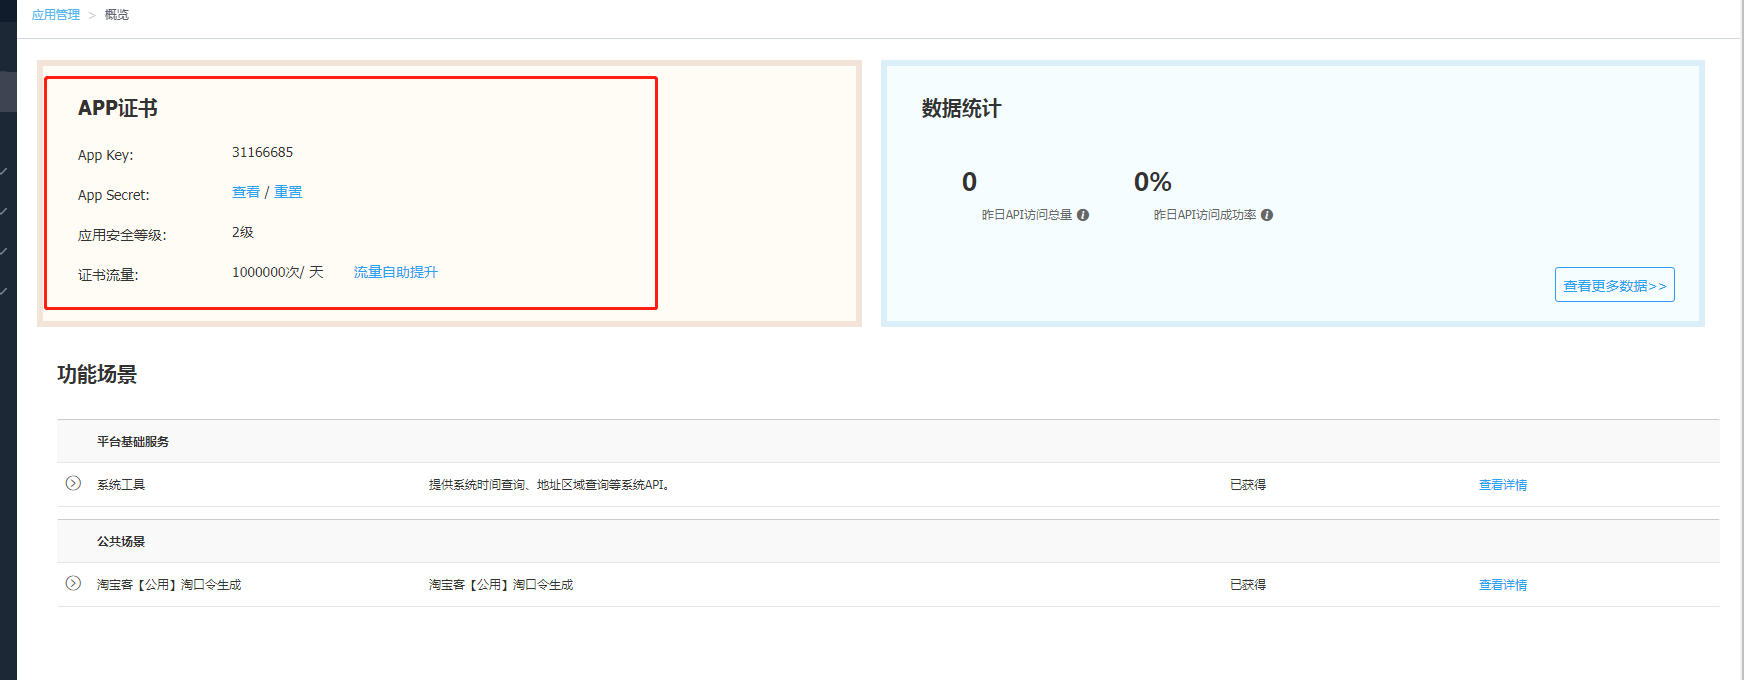Click the APP证书 panel title
The image size is (1744, 680).
tap(118, 108)
